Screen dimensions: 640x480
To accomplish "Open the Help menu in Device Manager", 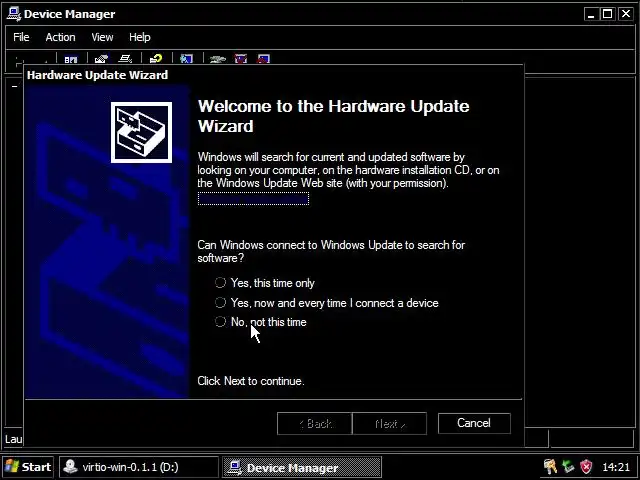I will pyautogui.click(x=140, y=37).
